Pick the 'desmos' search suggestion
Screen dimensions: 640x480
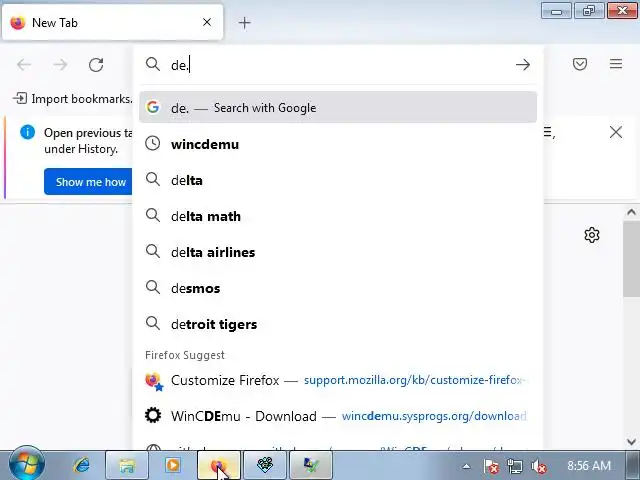[x=338, y=288]
